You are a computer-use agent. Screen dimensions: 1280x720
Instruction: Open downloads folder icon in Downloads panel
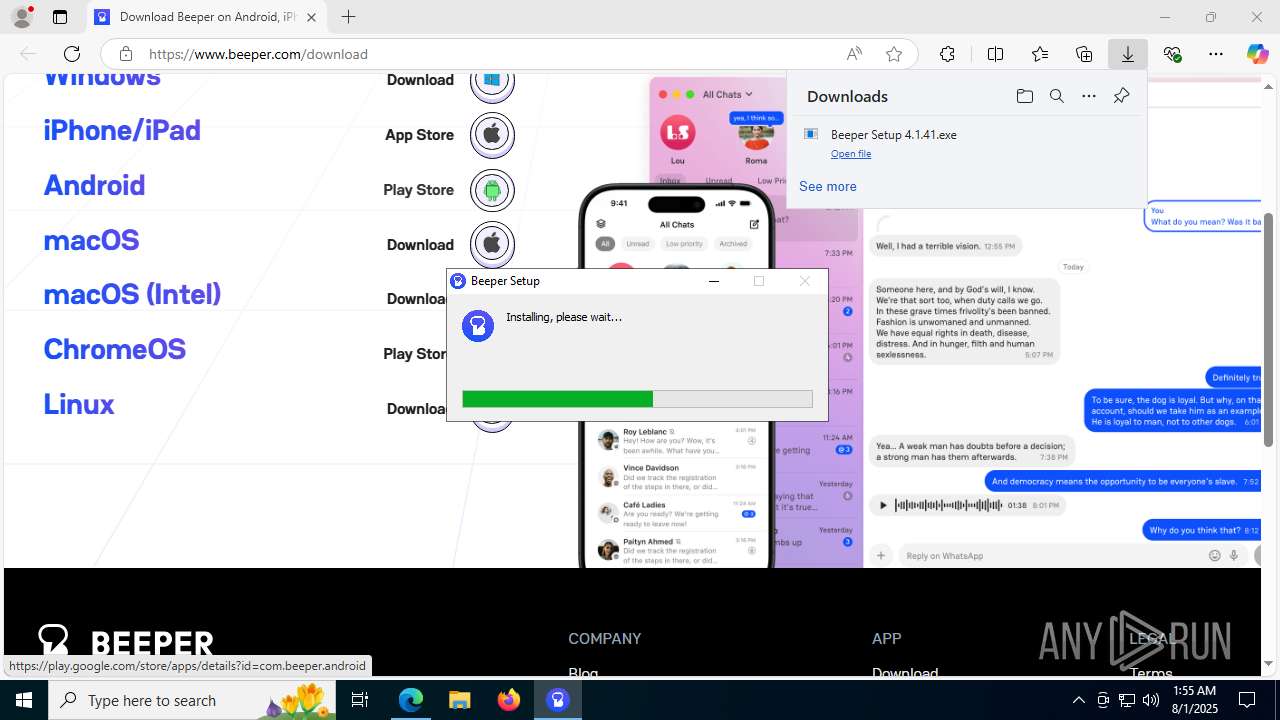point(1024,96)
